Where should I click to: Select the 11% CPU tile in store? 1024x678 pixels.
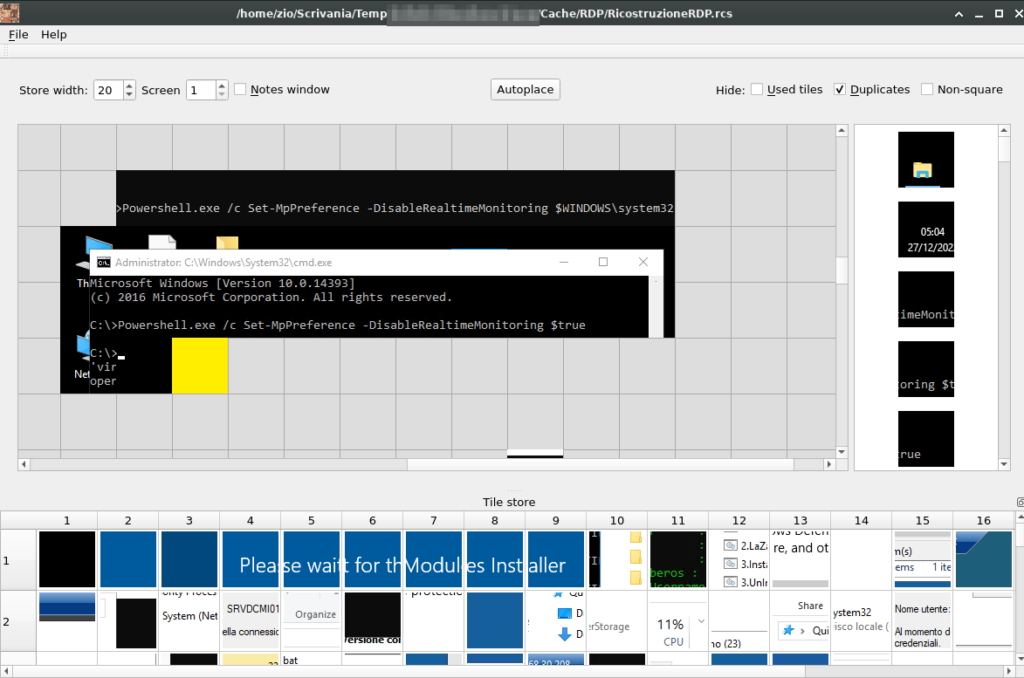coord(678,620)
